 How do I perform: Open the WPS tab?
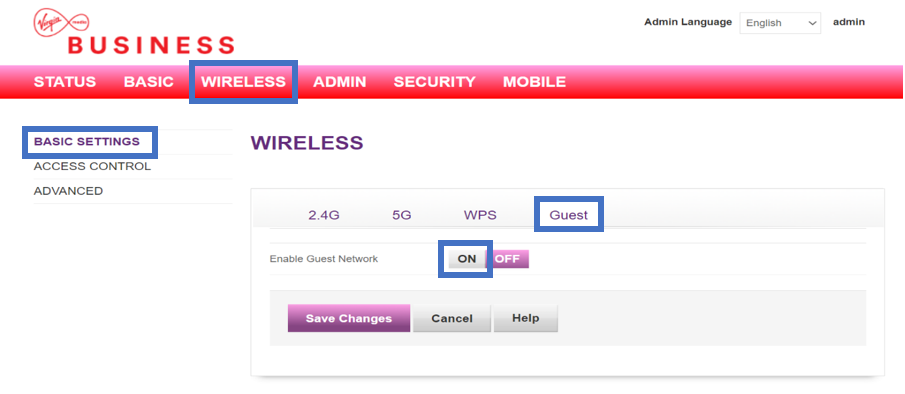(480, 216)
